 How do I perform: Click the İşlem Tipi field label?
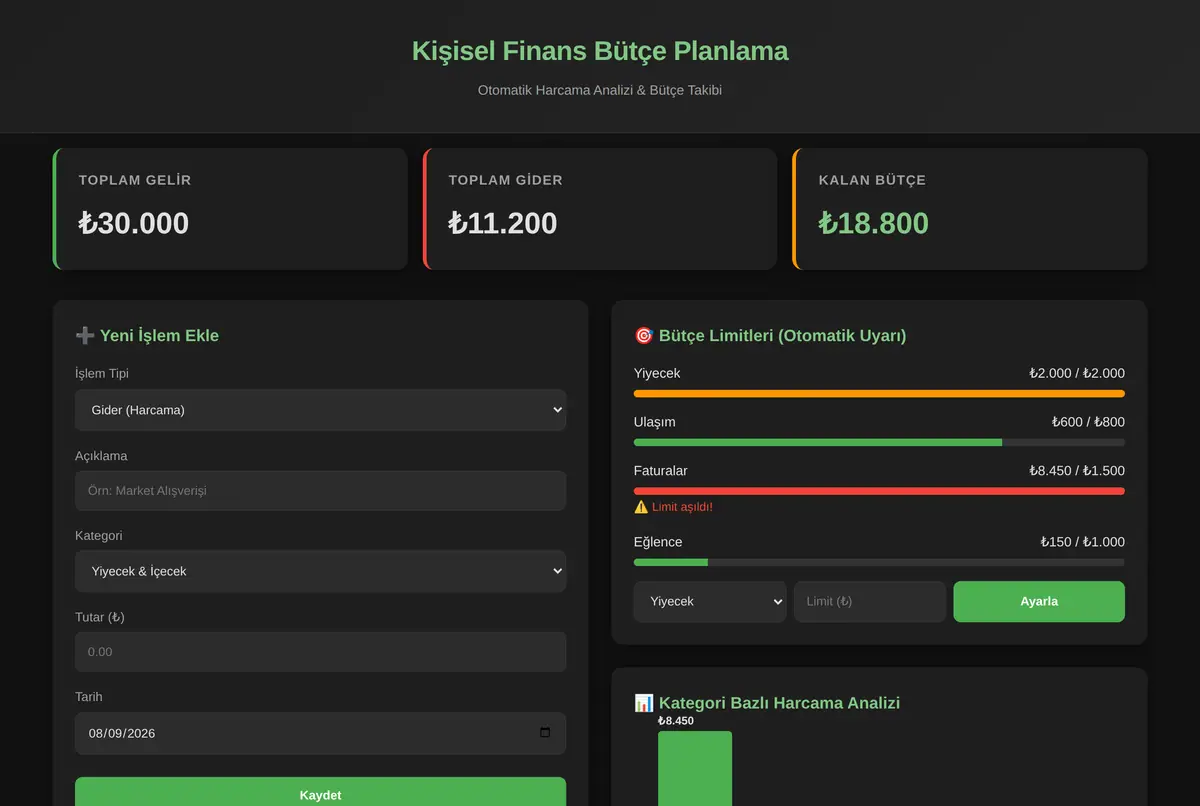click(x=102, y=373)
